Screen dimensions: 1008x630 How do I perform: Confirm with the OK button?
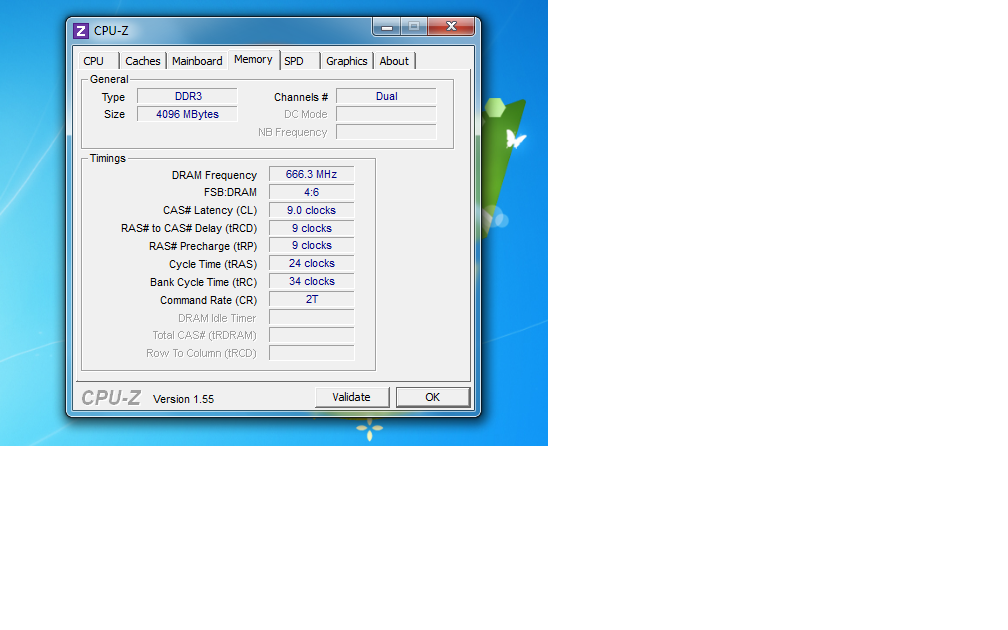433,397
